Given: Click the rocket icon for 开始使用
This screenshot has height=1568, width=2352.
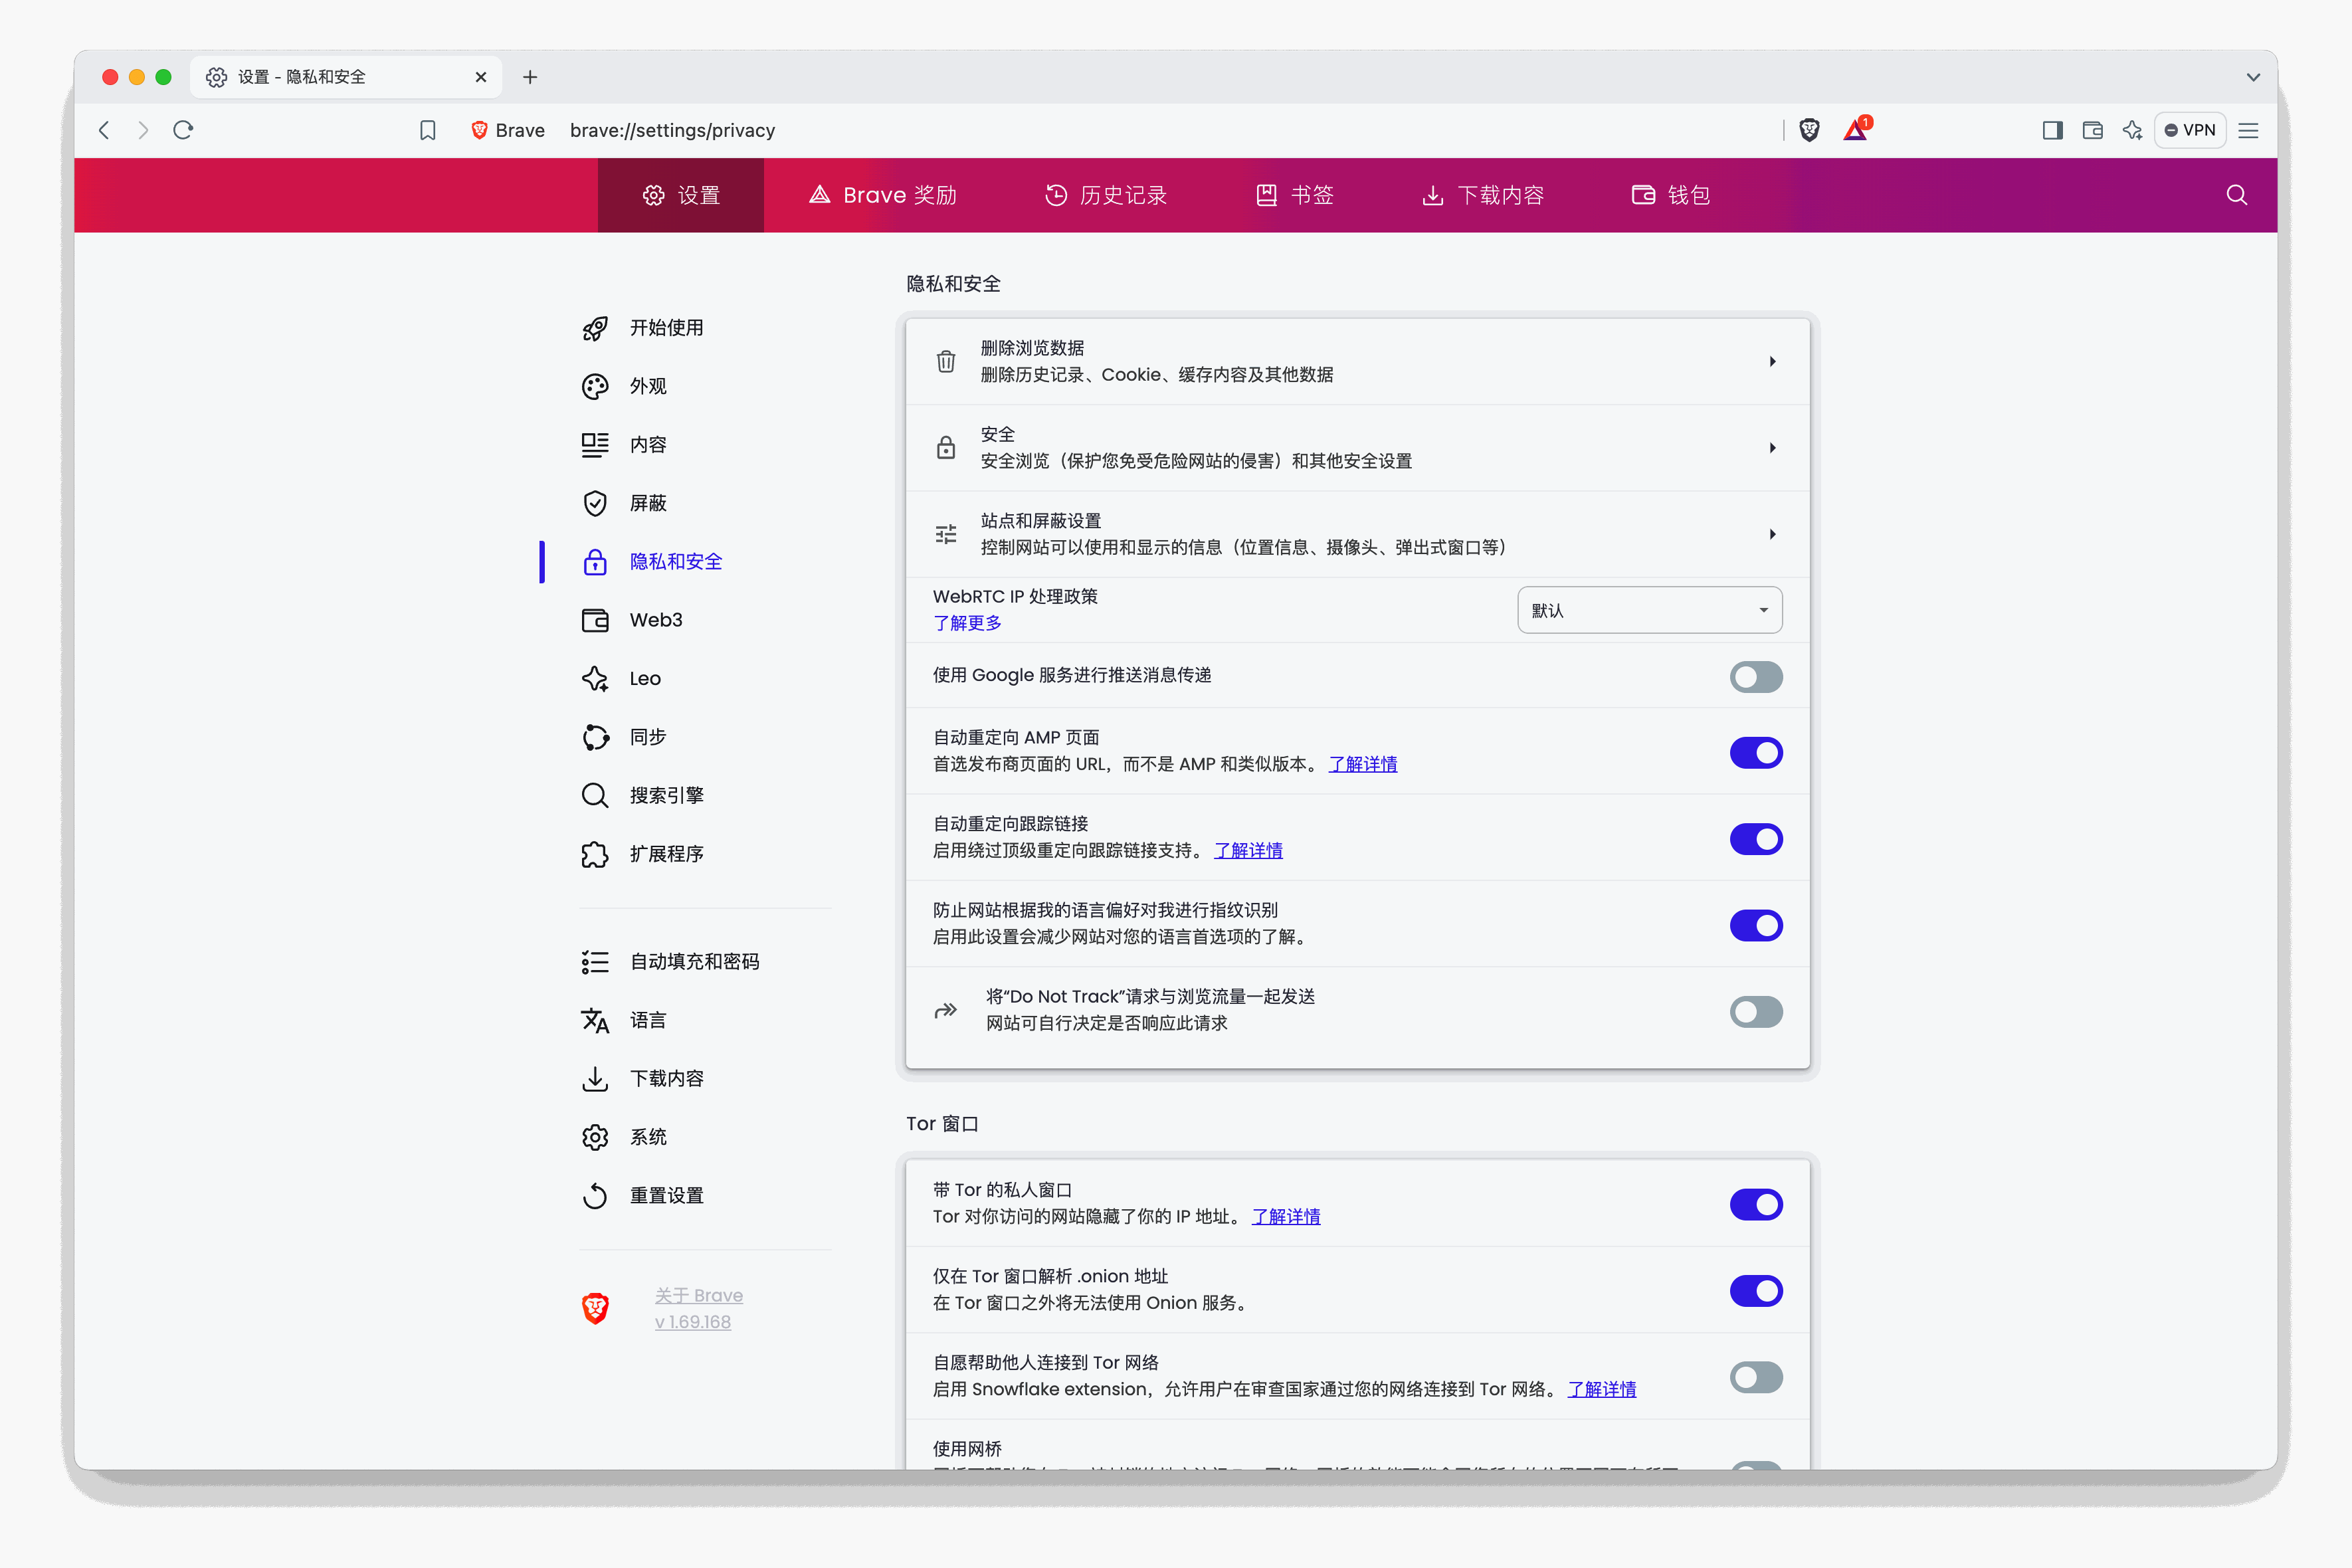Looking at the screenshot, I should (595, 328).
